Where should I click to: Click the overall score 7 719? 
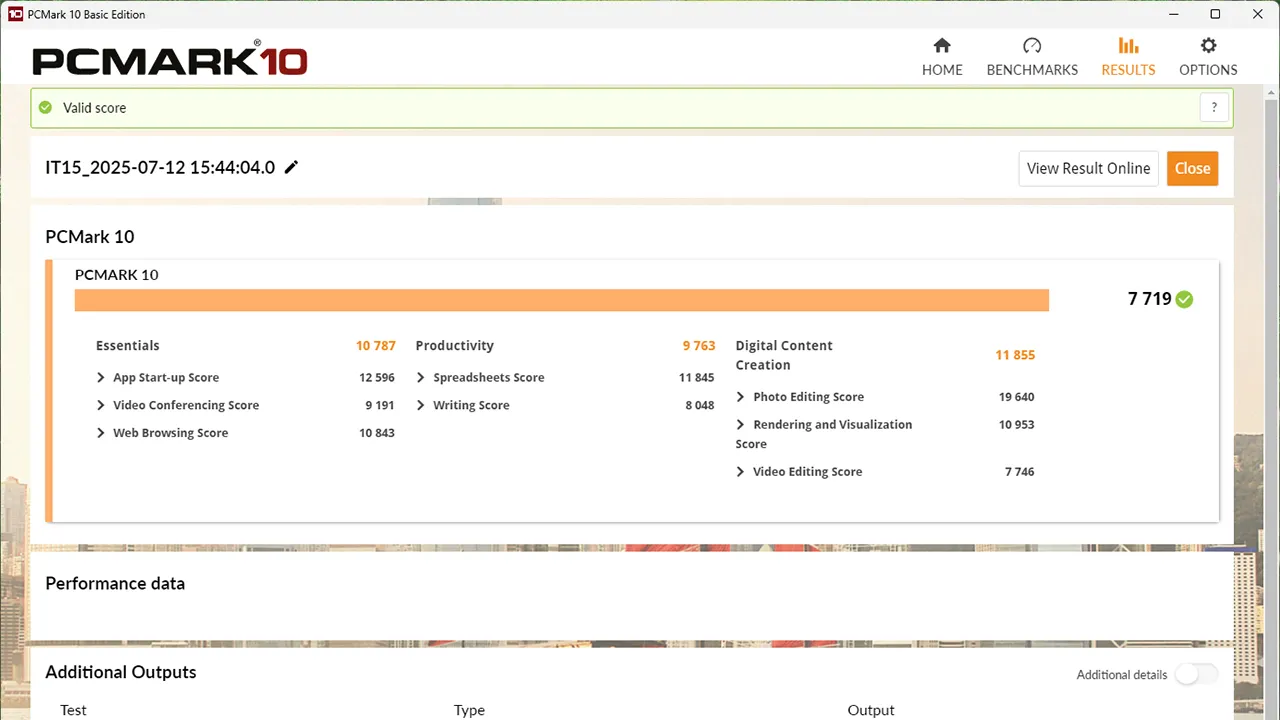coord(1149,299)
